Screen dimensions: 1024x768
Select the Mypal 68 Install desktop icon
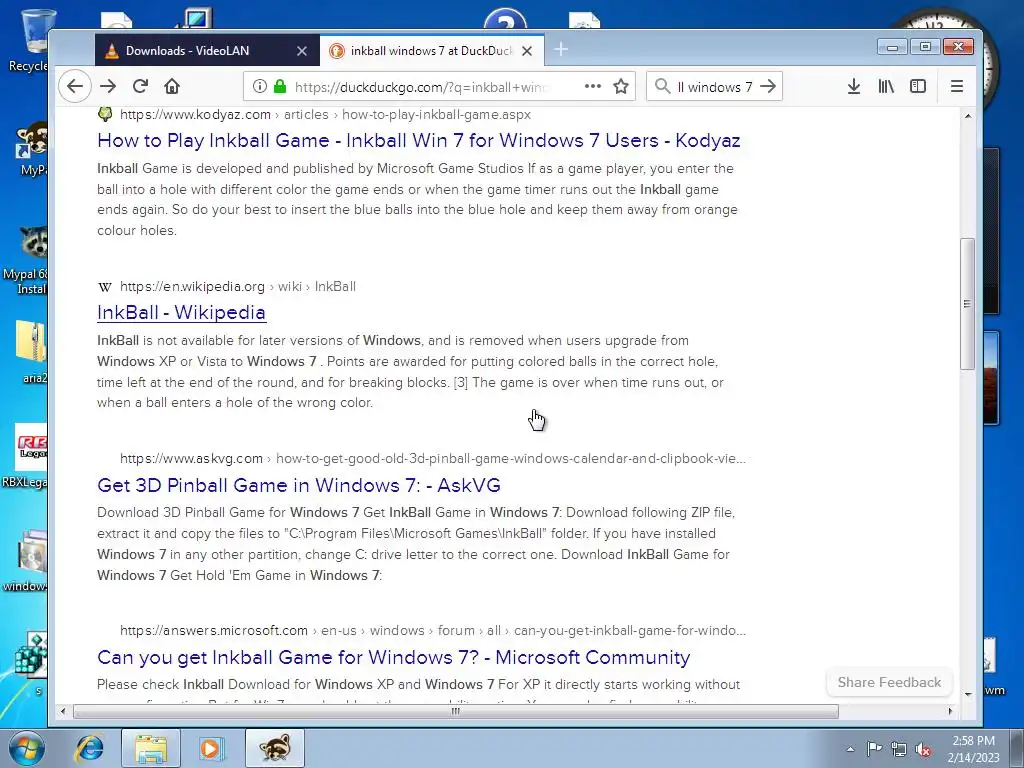click(26, 261)
